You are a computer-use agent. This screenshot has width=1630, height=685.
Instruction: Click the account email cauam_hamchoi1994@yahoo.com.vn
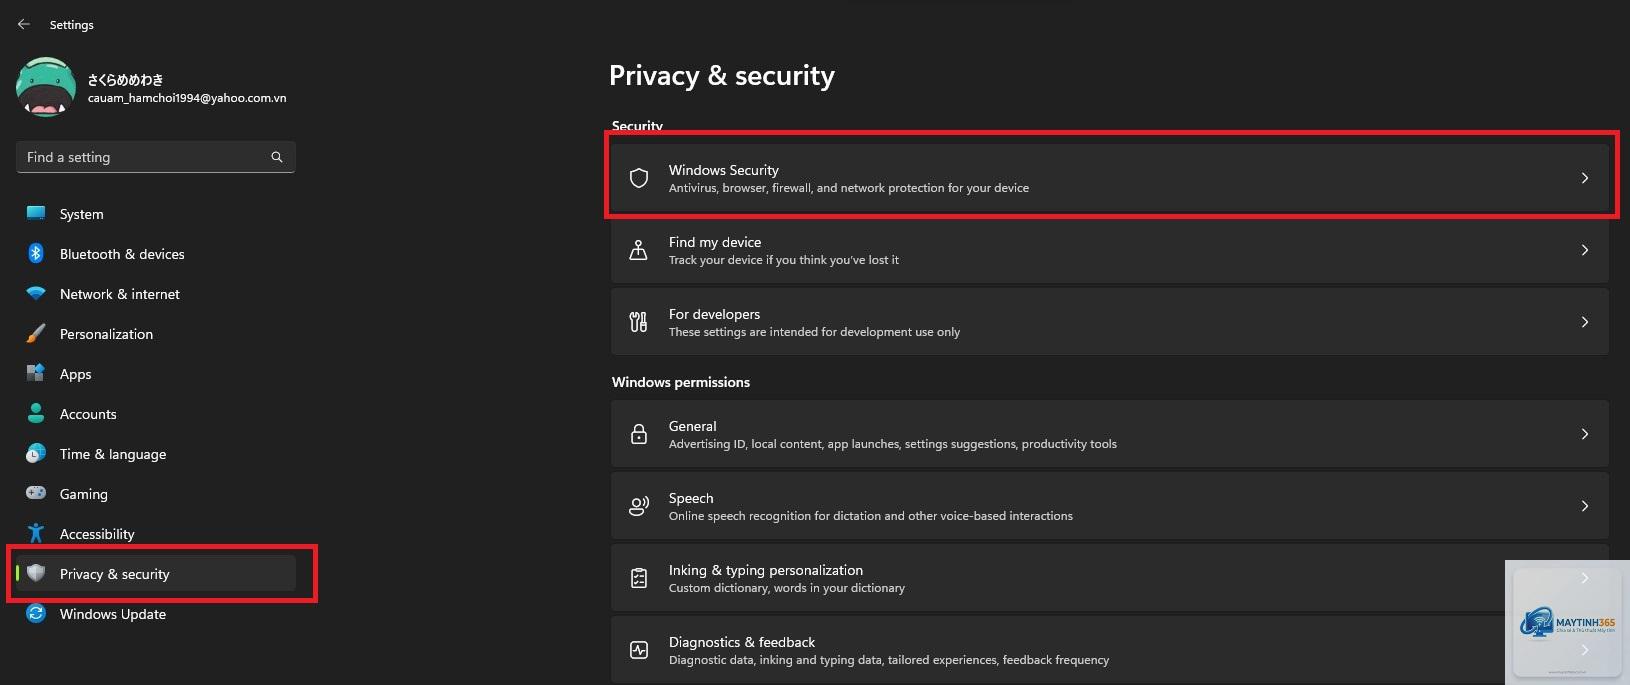click(187, 98)
